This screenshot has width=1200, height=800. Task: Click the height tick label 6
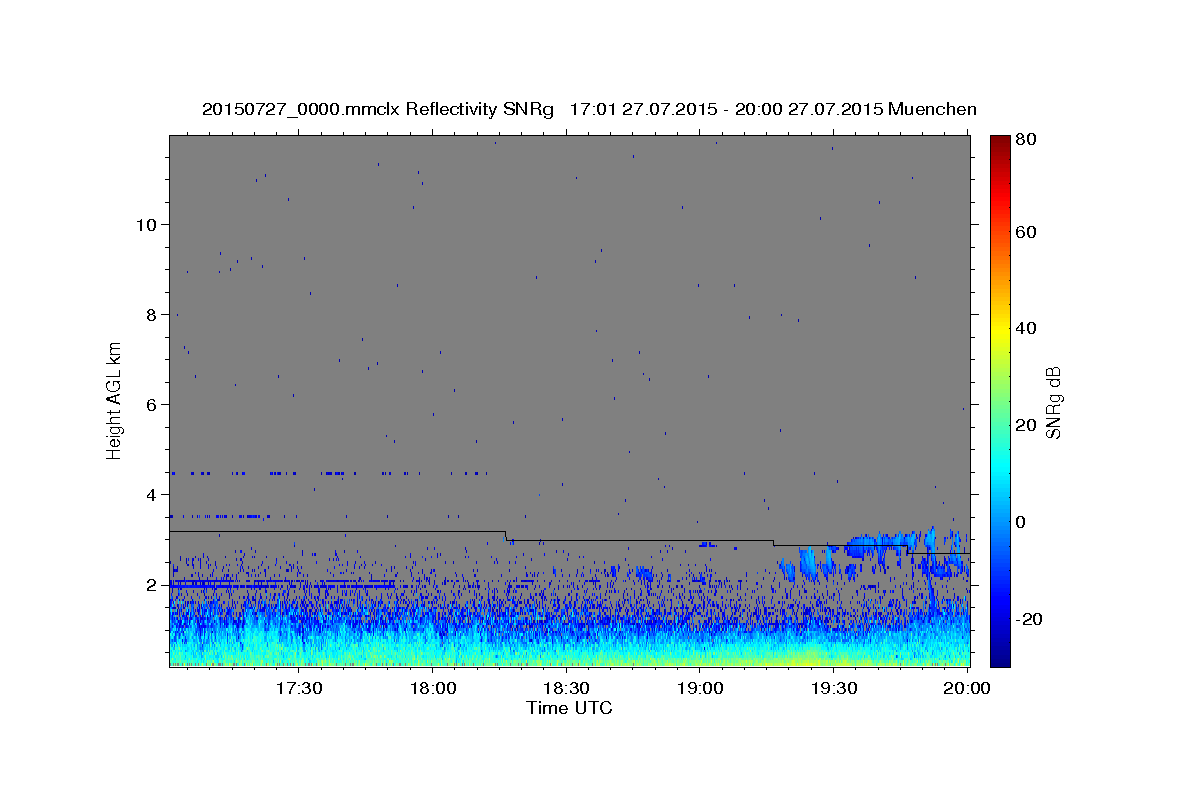click(x=151, y=404)
